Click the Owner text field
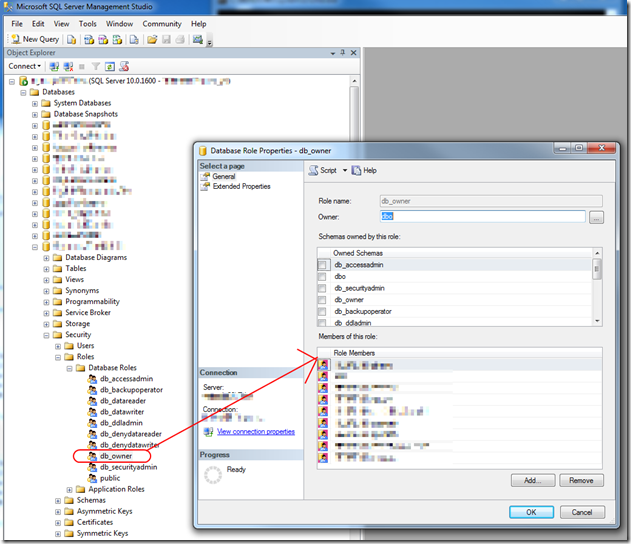Screen dimensions: 631x544 tap(483, 216)
